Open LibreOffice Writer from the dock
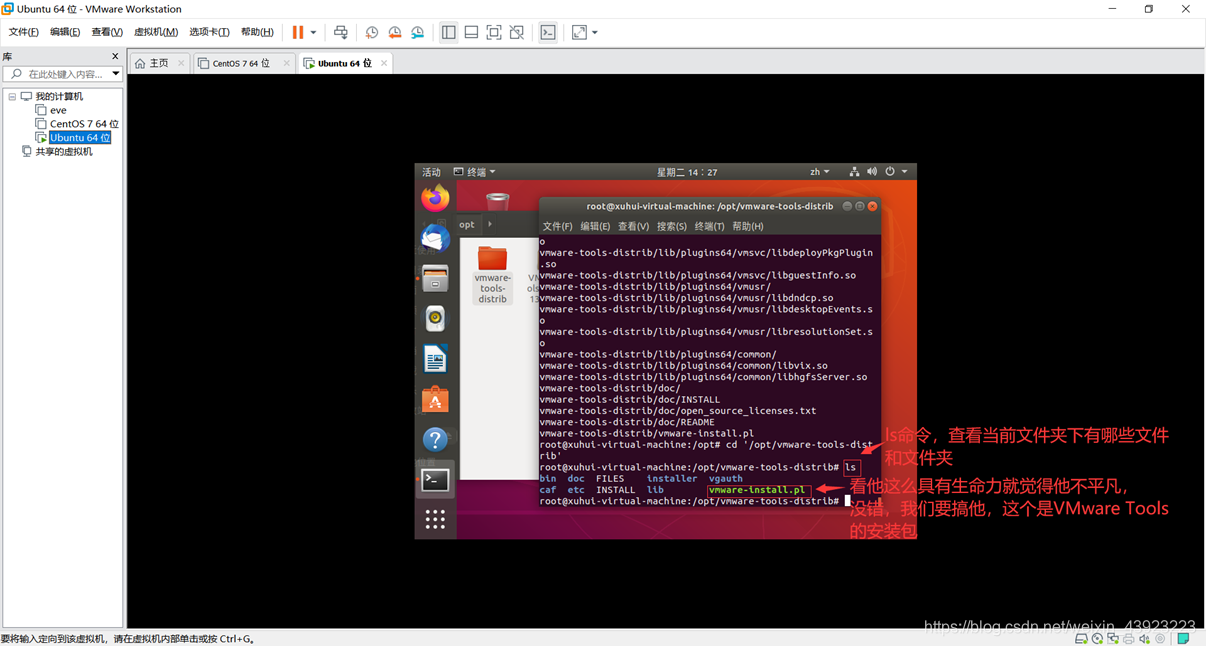 435,359
